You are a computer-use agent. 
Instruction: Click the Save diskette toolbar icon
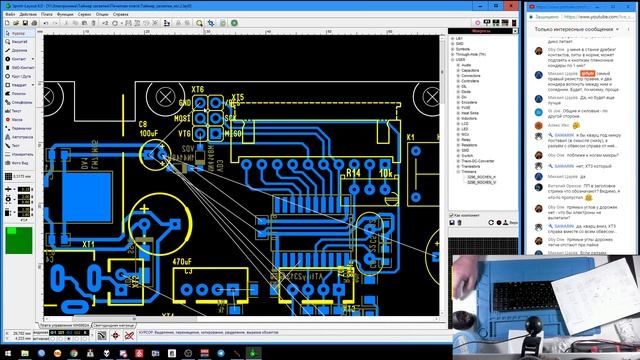25,23
